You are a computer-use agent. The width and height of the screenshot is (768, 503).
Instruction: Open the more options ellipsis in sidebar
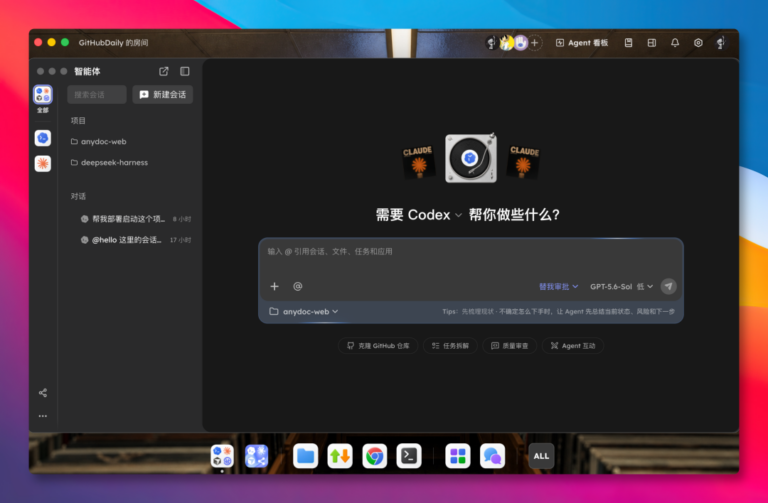43,416
